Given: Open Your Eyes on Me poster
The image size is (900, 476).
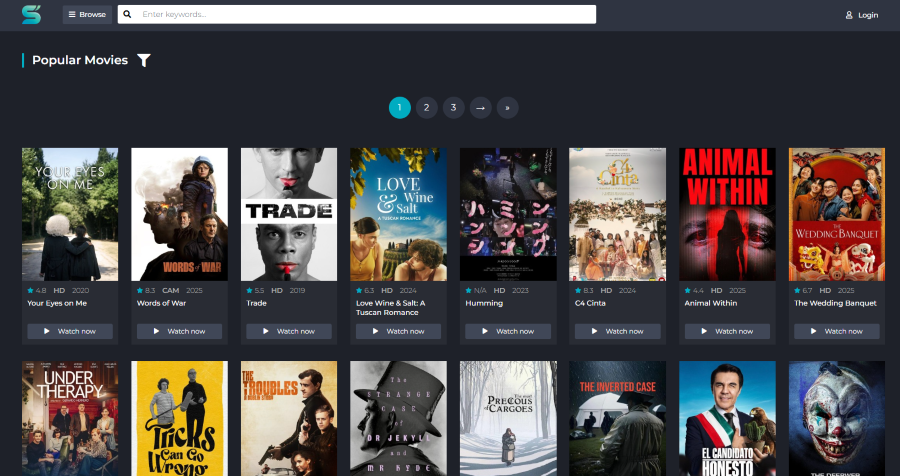Looking at the screenshot, I should point(70,214).
